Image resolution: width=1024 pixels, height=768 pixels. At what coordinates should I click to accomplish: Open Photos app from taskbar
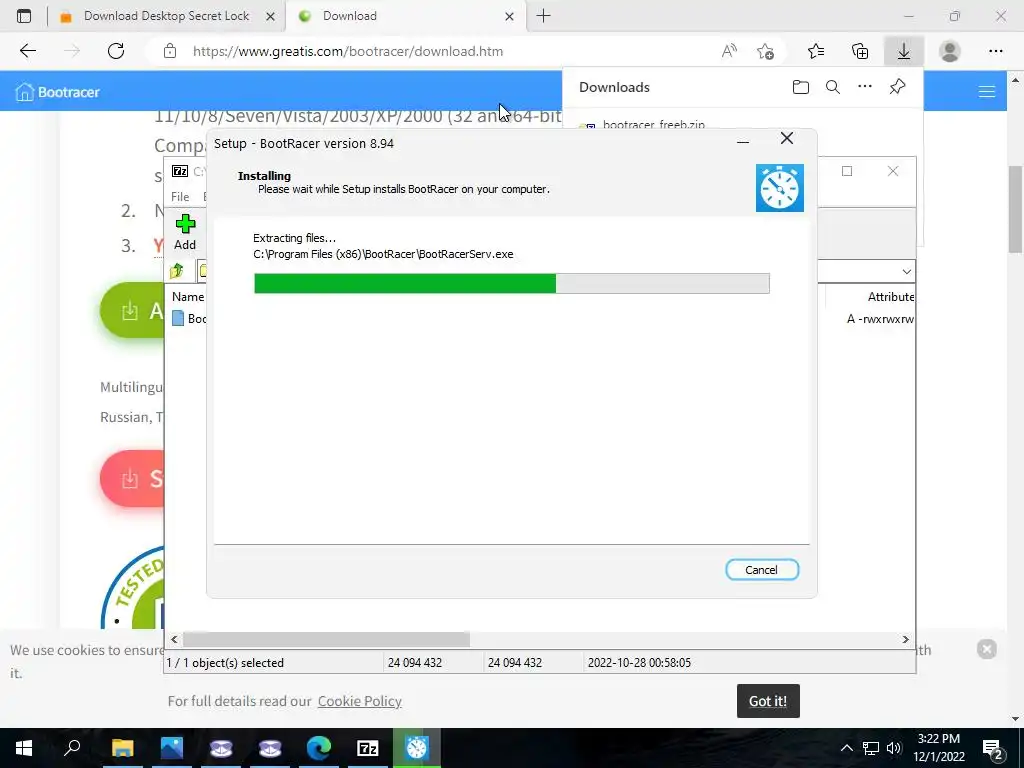[x=172, y=748]
